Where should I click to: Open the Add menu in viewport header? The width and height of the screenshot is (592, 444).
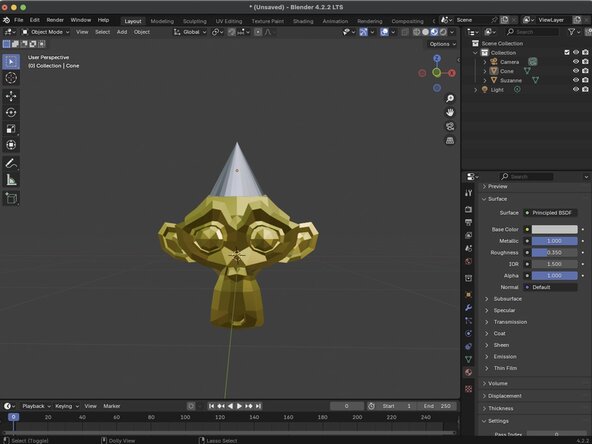(122, 32)
